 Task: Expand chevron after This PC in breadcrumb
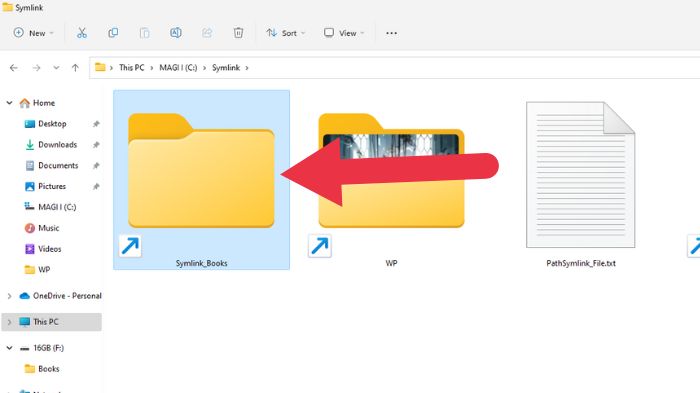point(152,68)
